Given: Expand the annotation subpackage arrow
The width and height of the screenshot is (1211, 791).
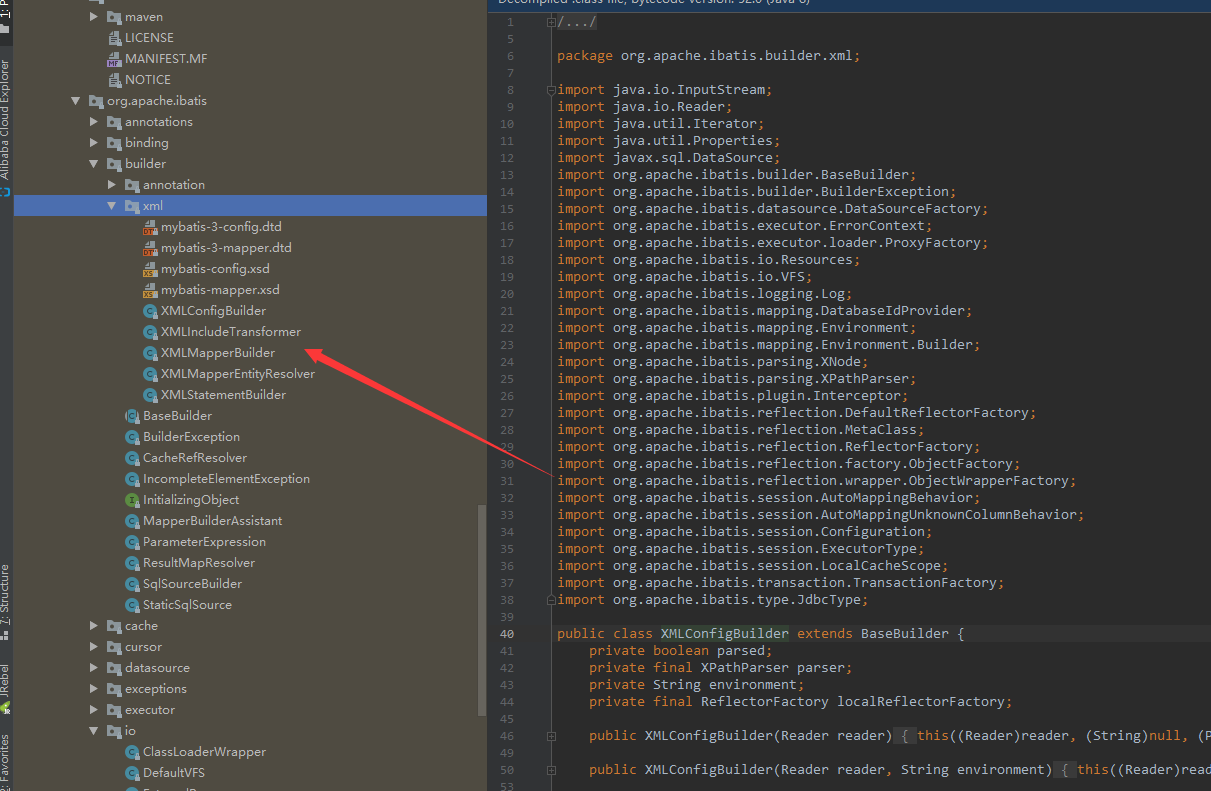Looking at the screenshot, I should click(112, 185).
